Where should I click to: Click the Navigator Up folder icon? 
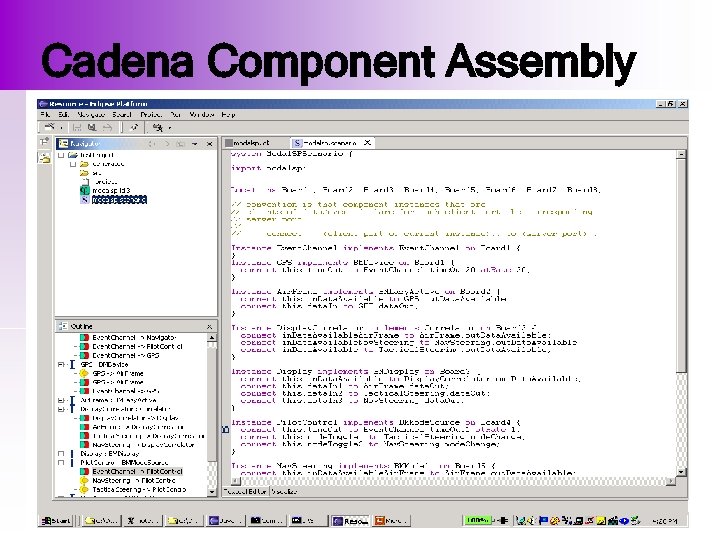180,144
